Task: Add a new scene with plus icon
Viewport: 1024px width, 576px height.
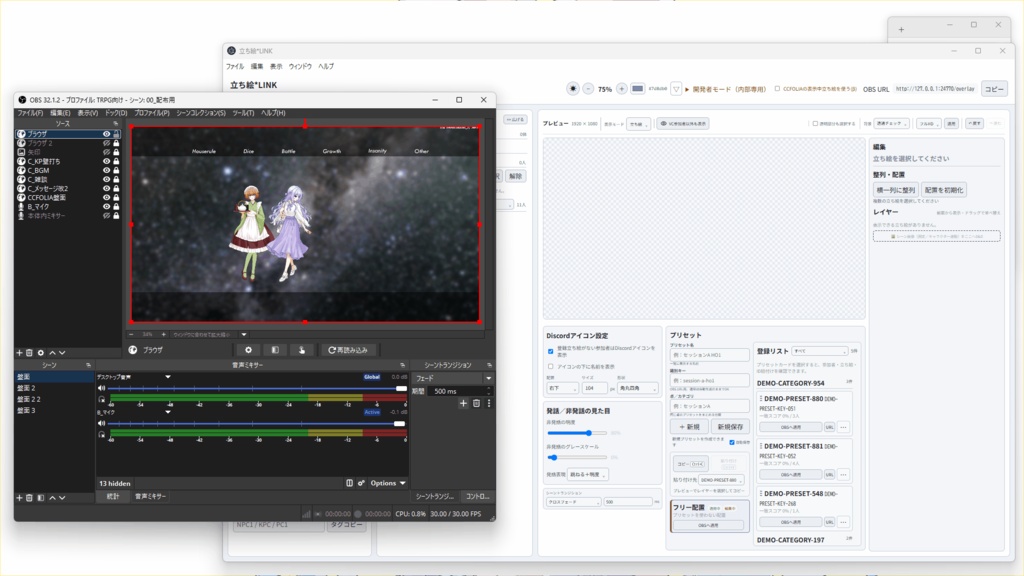Action: 19,498
